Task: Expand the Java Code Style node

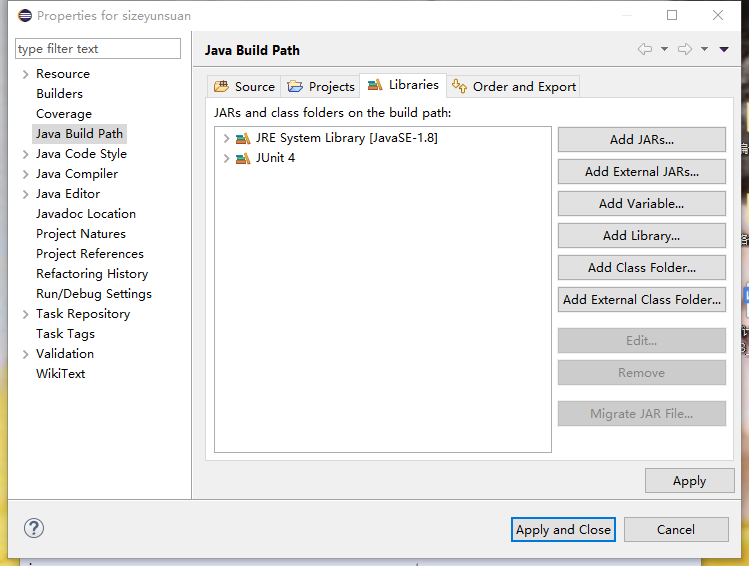Action: pos(26,154)
